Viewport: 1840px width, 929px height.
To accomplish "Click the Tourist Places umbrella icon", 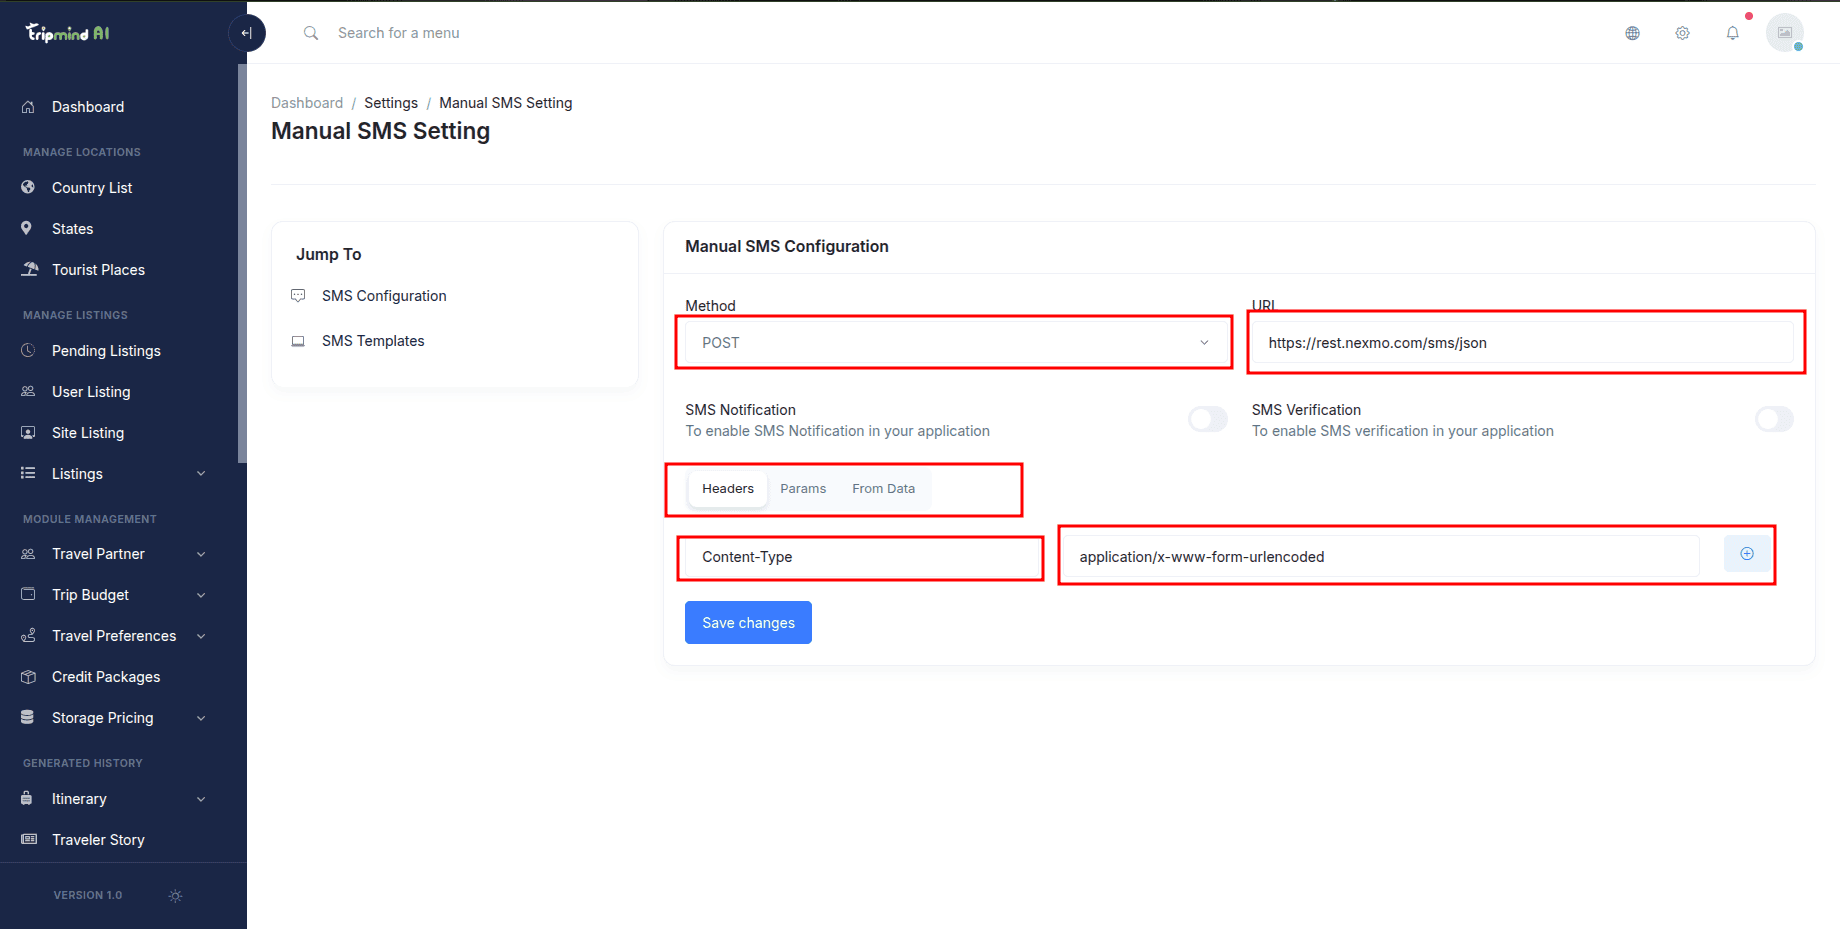I will (29, 270).
